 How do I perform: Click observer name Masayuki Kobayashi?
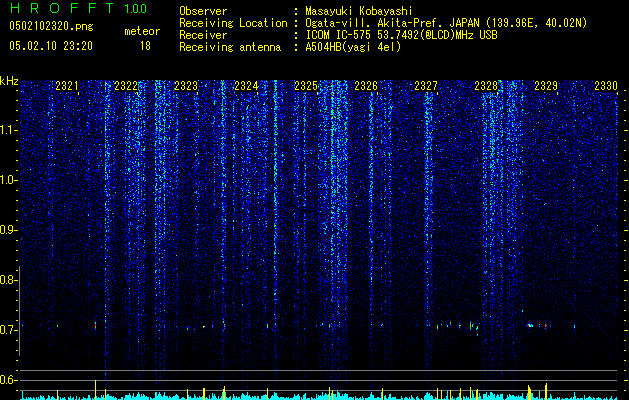click(x=359, y=11)
